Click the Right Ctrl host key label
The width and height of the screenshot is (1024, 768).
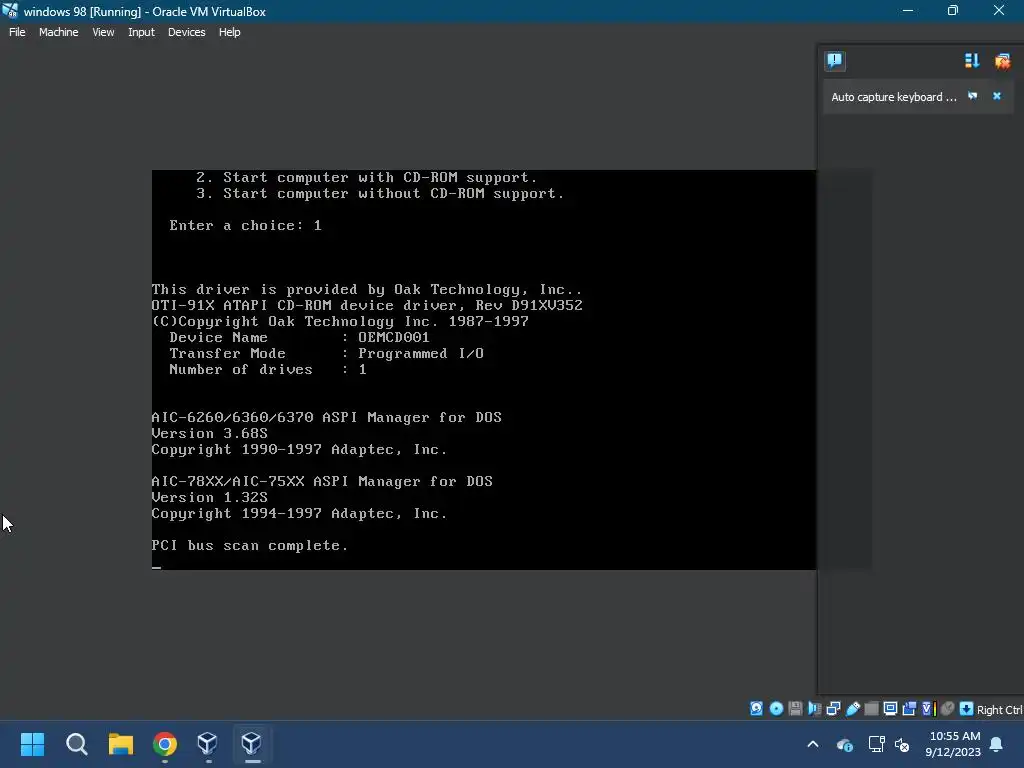tap(999, 710)
